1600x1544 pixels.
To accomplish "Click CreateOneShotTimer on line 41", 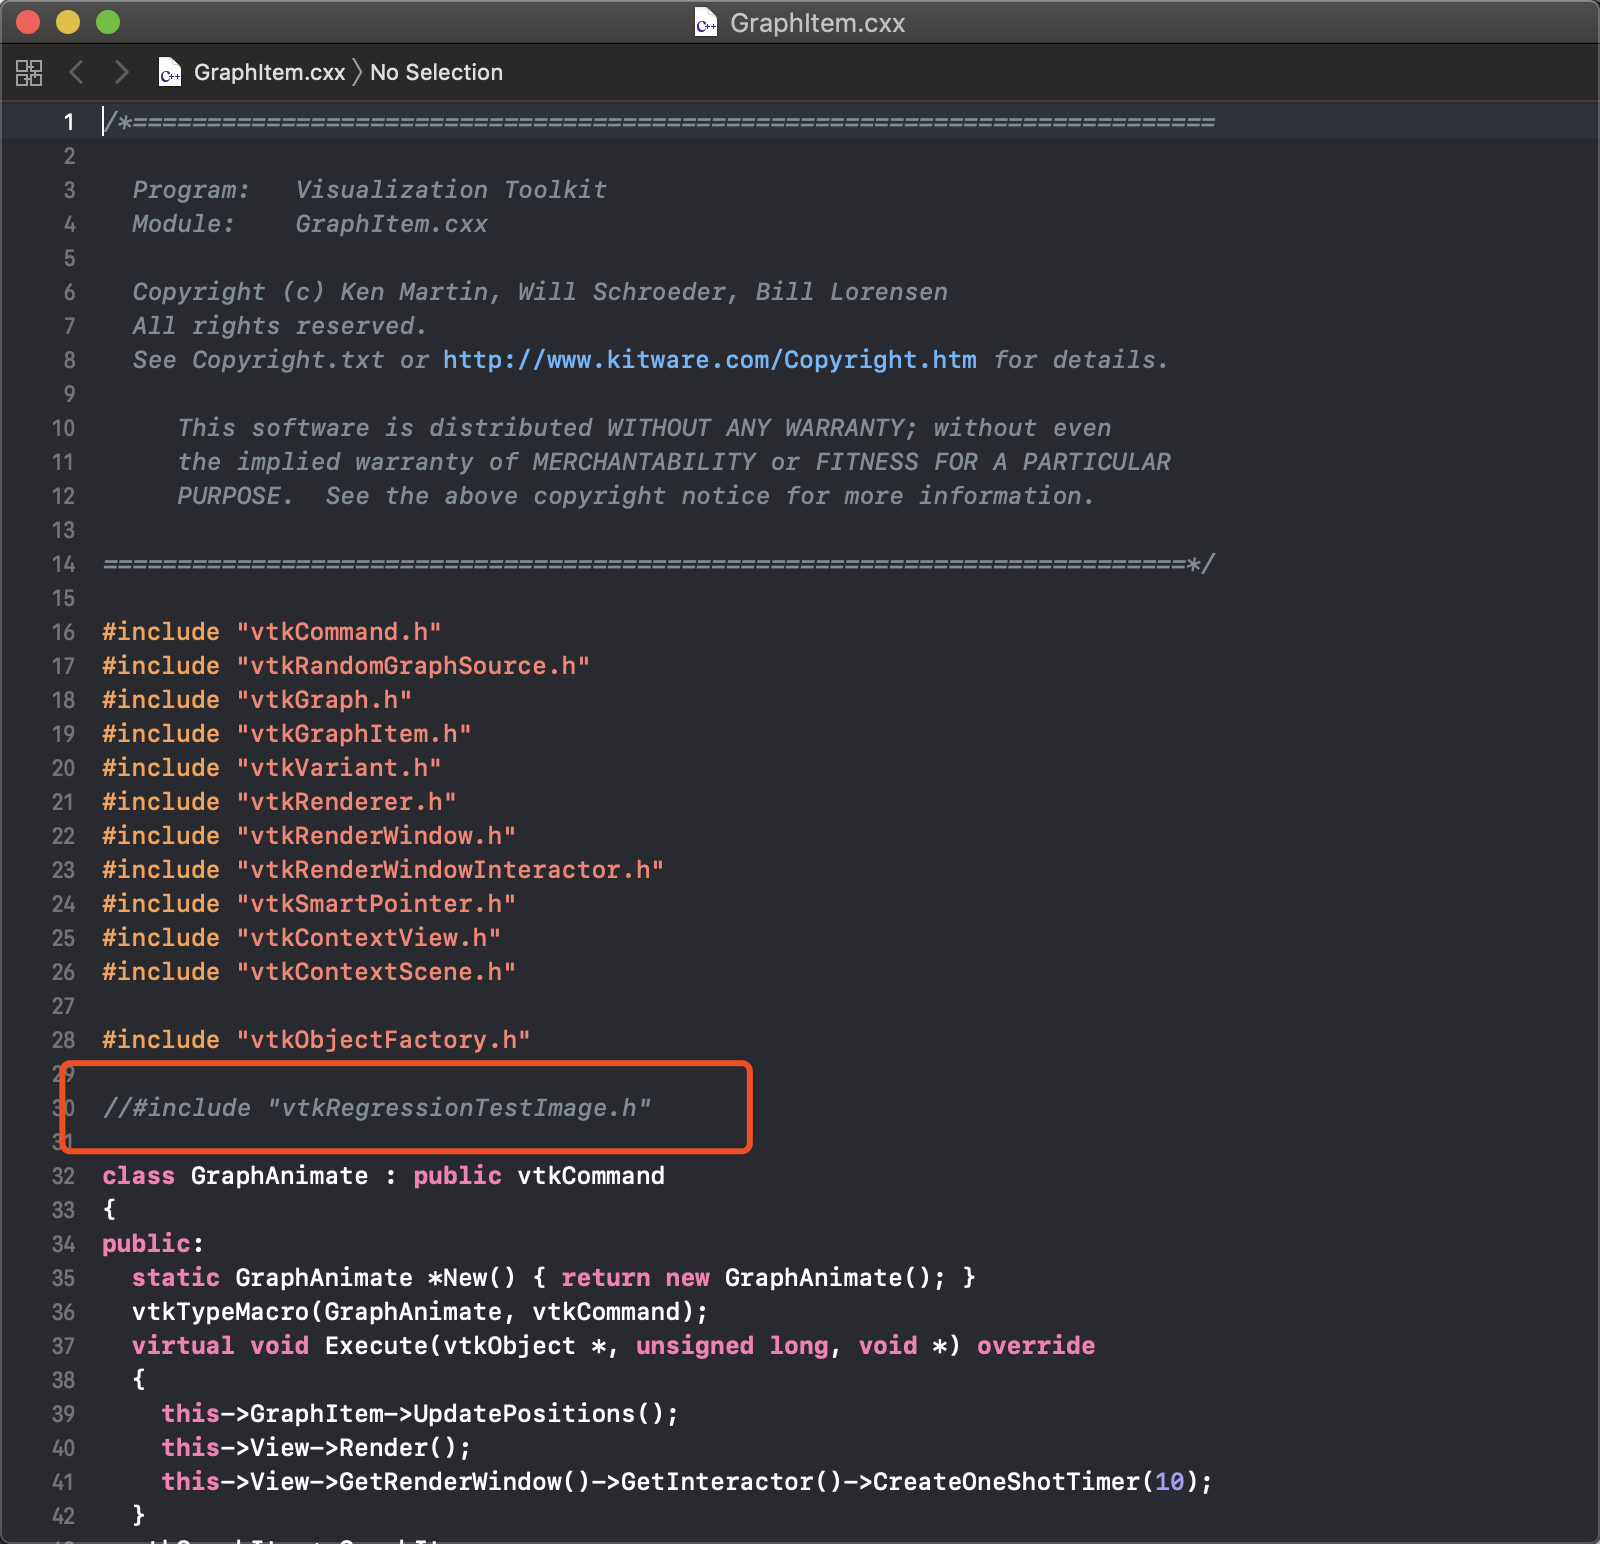I will (1007, 1482).
